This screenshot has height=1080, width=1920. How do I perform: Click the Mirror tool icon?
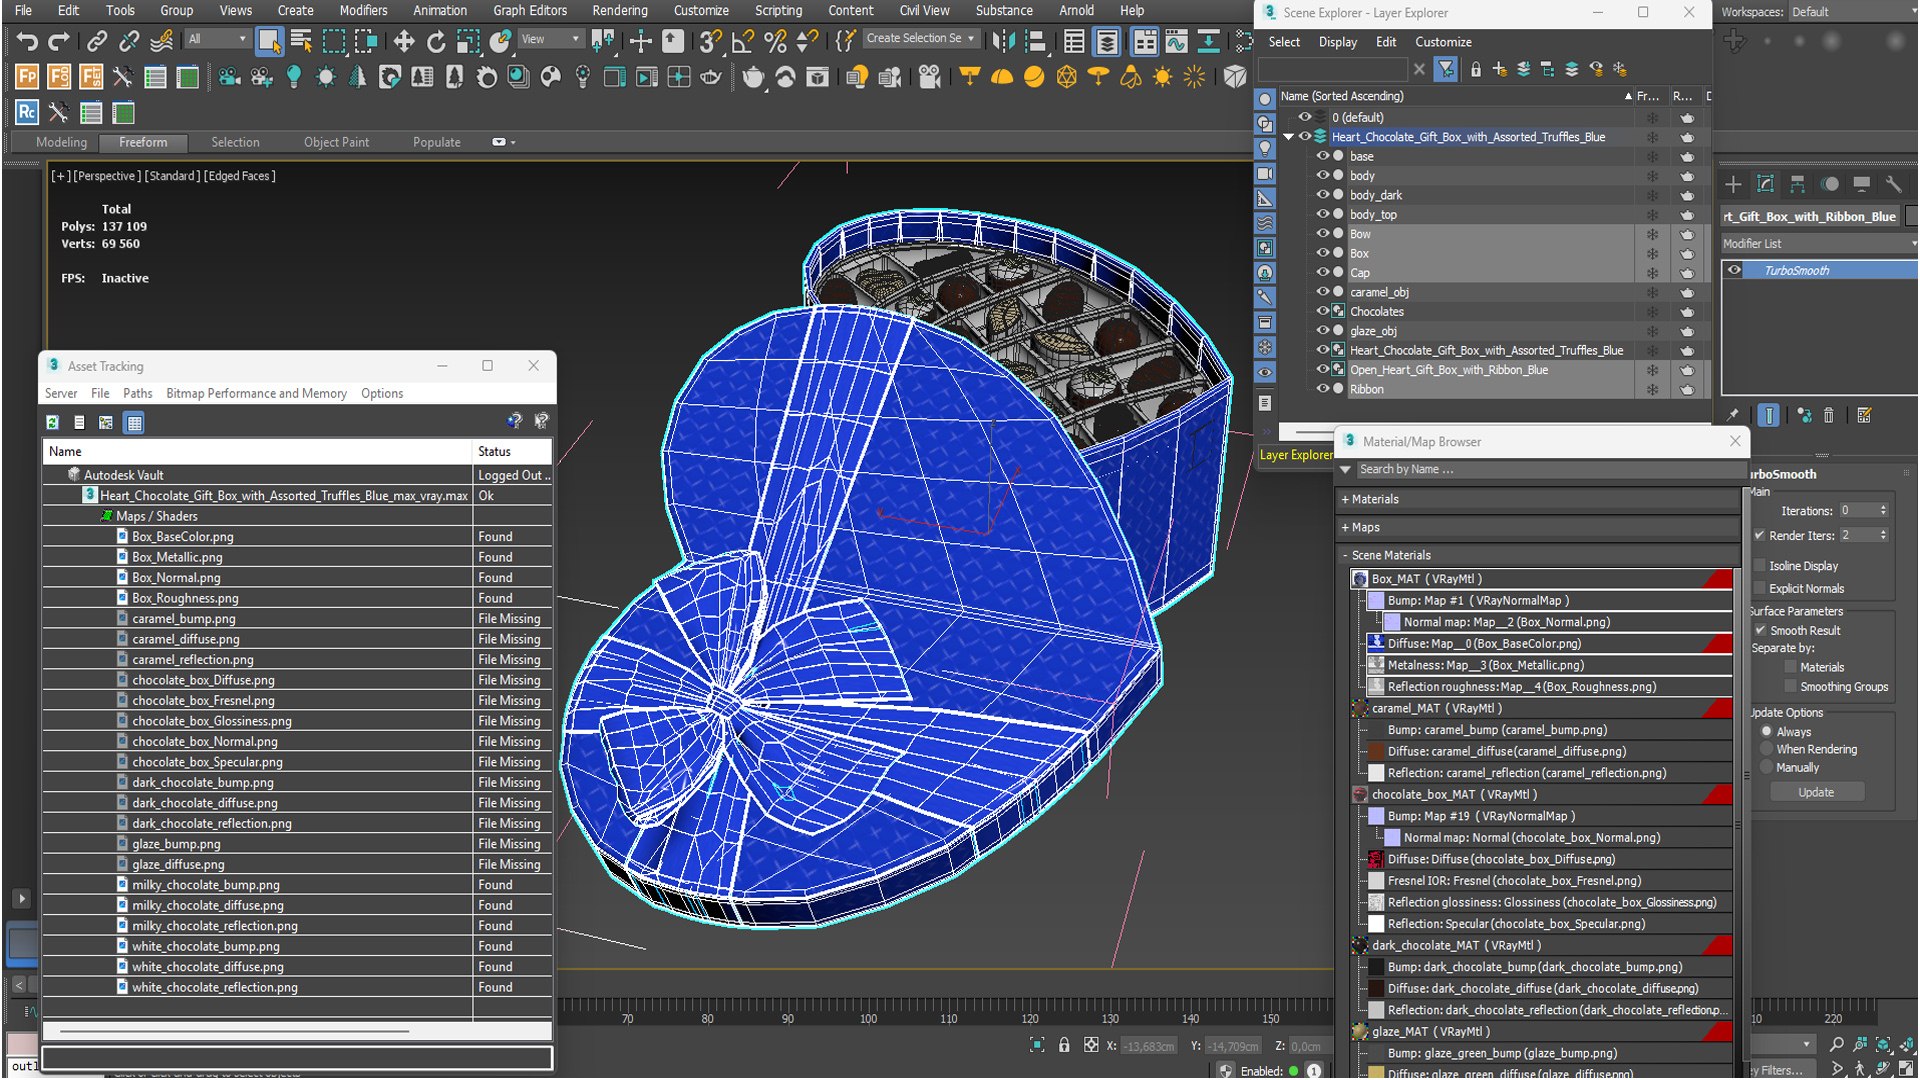pyautogui.click(x=1003, y=41)
